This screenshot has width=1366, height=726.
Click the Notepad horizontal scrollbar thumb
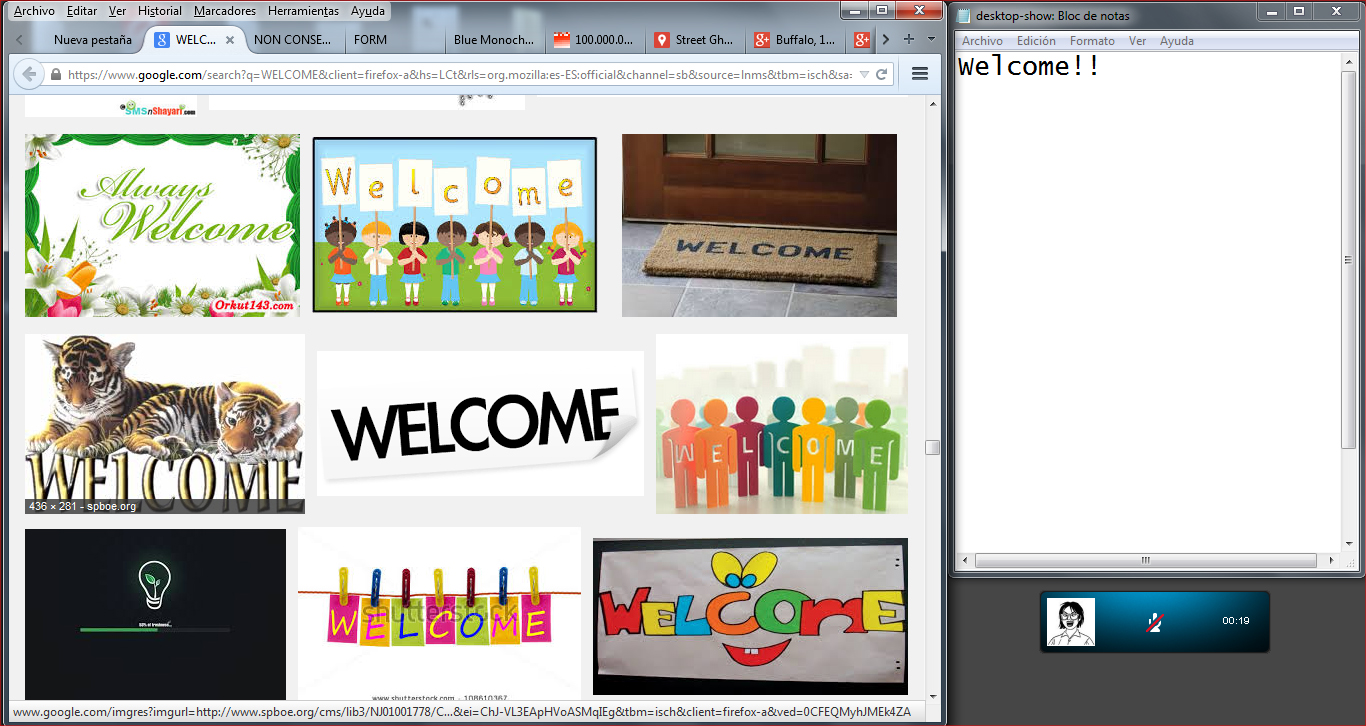pyautogui.click(x=1145, y=561)
